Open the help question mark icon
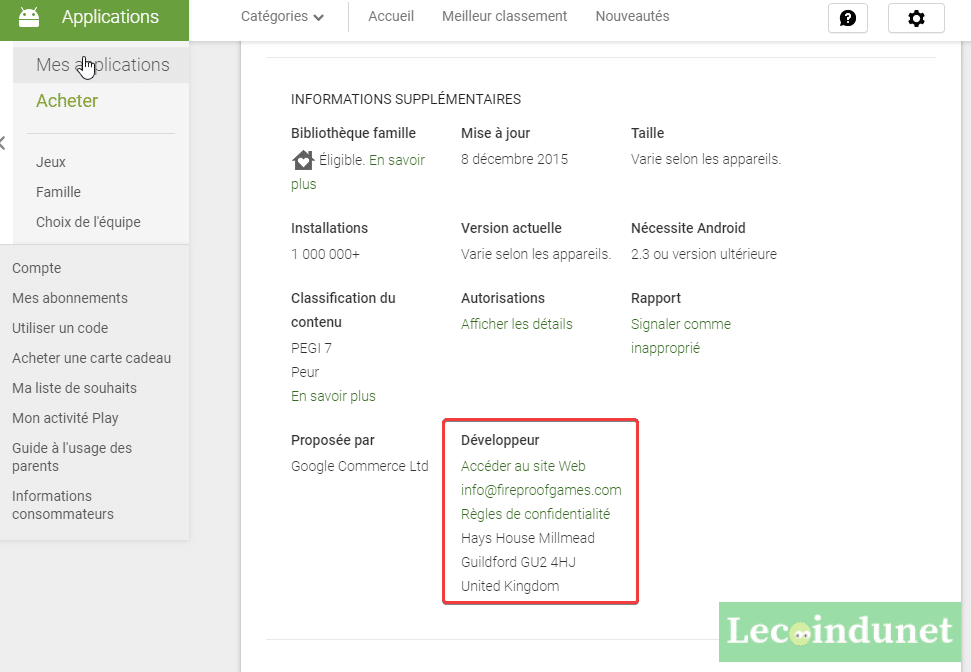The width and height of the screenshot is (971, 672). (847, 18)
